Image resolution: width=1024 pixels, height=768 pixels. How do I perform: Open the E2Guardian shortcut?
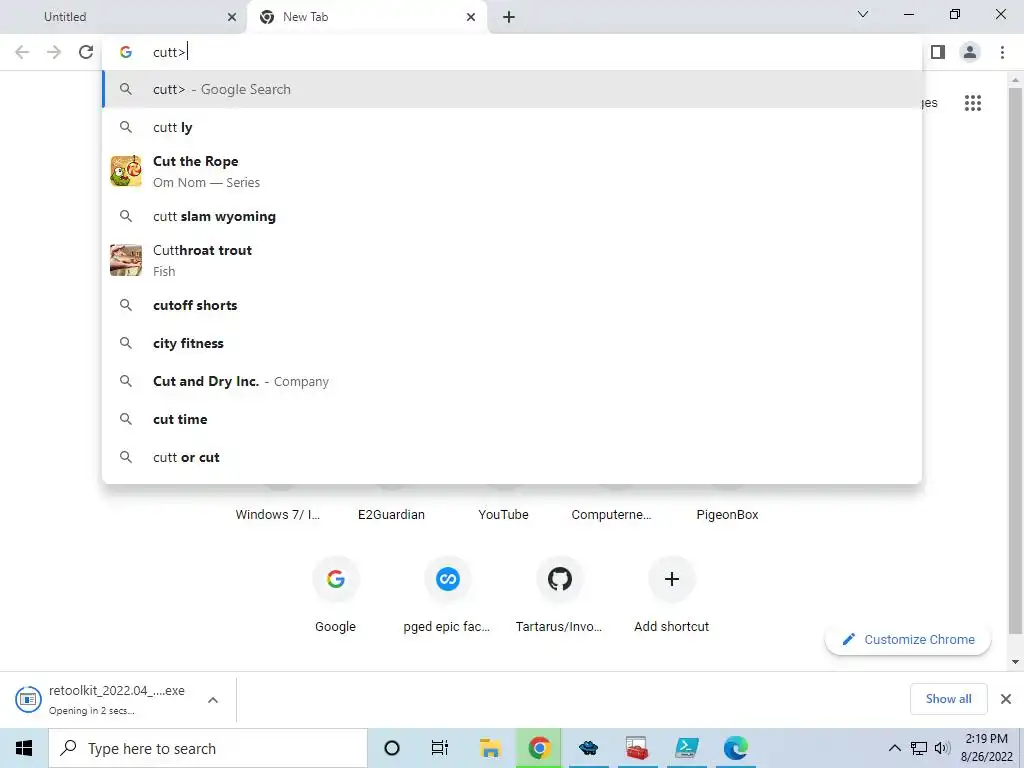391,515
